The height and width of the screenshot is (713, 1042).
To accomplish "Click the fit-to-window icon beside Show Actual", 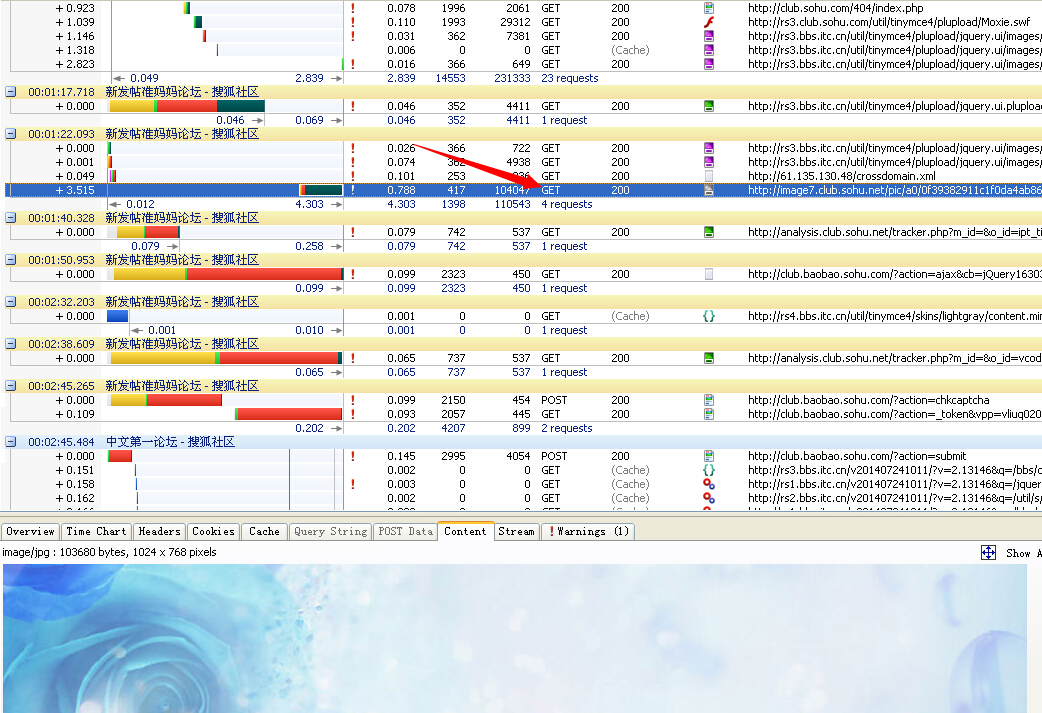I will [988, 553].
